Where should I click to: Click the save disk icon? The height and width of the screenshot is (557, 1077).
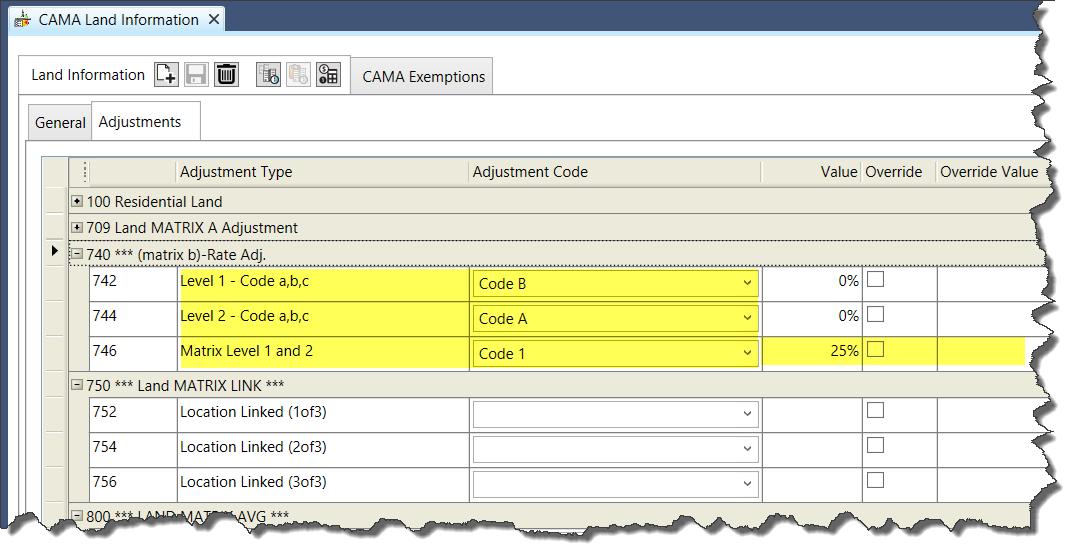[196, 75]
